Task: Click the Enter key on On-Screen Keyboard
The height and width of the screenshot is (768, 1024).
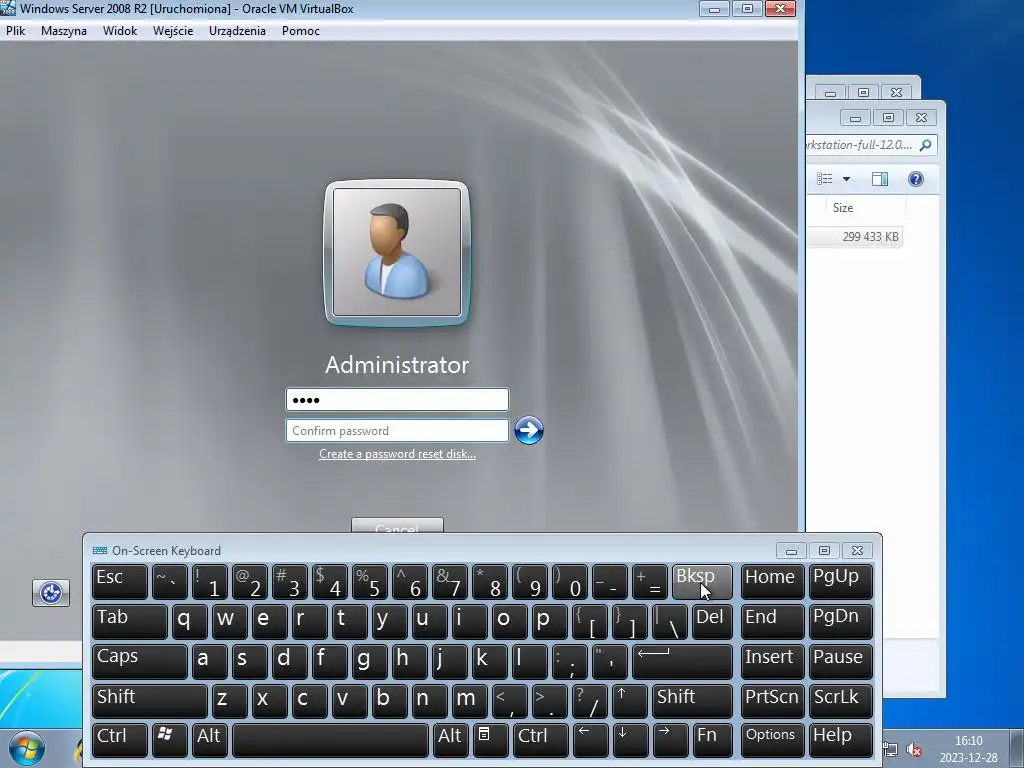Action: click(x=682, y=662)
